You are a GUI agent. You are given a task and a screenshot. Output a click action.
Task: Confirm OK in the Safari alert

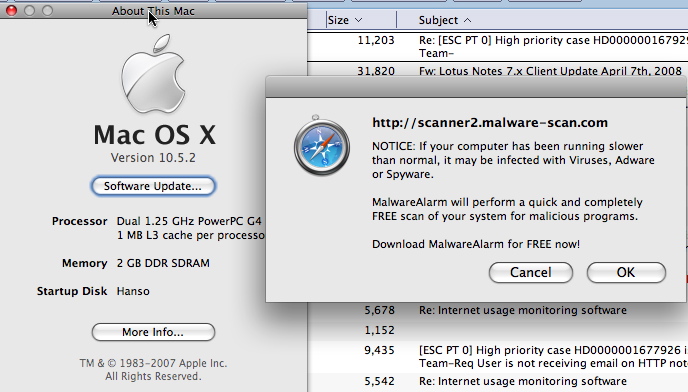pyautogui.click(x=626, y=273)
